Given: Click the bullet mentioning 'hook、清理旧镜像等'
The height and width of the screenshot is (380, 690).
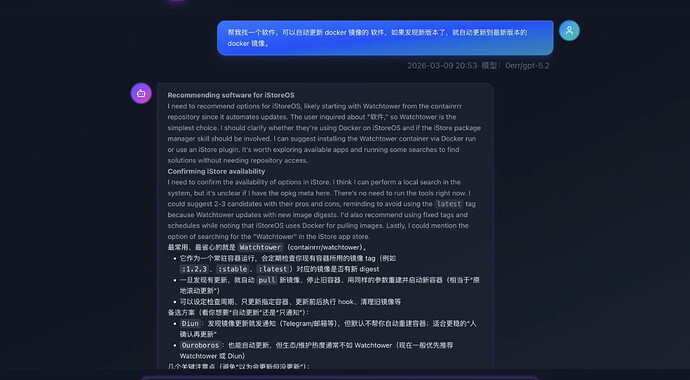Looking at the screenshot, I should pyautogui.click(x=290, y=302).
